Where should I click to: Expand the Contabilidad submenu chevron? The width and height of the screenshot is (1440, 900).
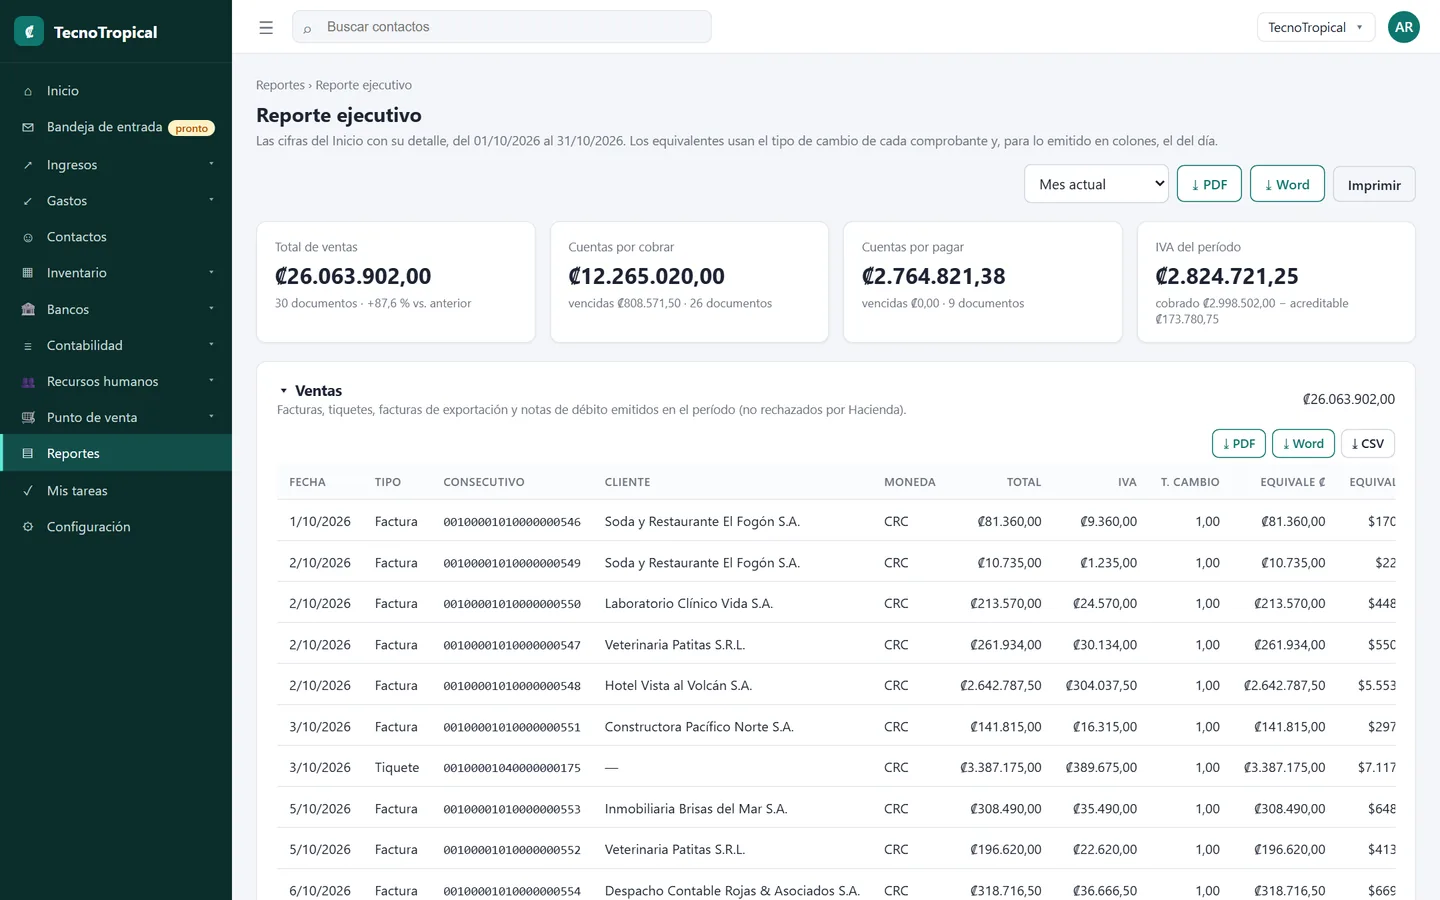point(211,345)
